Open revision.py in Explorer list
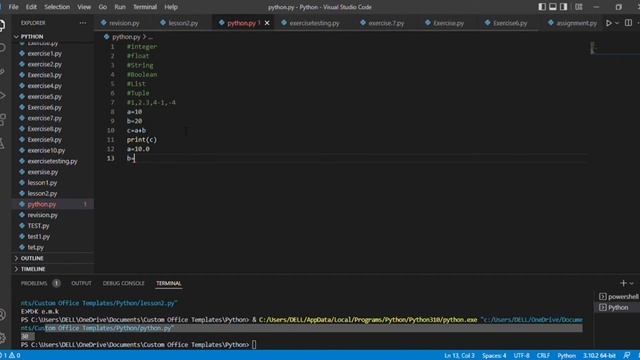This screenshot has height=360, width=640. 42,215
